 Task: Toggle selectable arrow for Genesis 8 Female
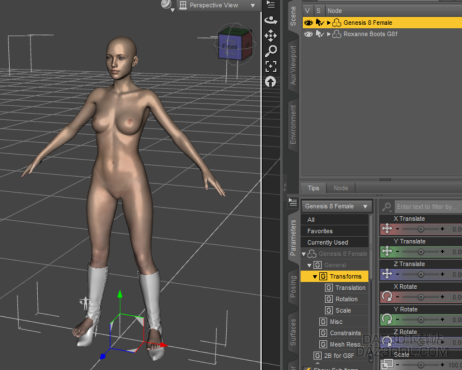[320, 23]
